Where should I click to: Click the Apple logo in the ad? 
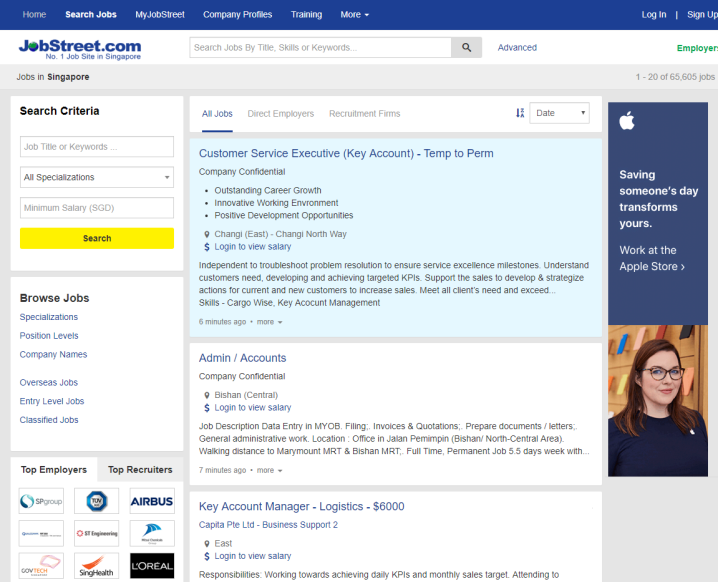pyautogui.click(x=627, y=121)
